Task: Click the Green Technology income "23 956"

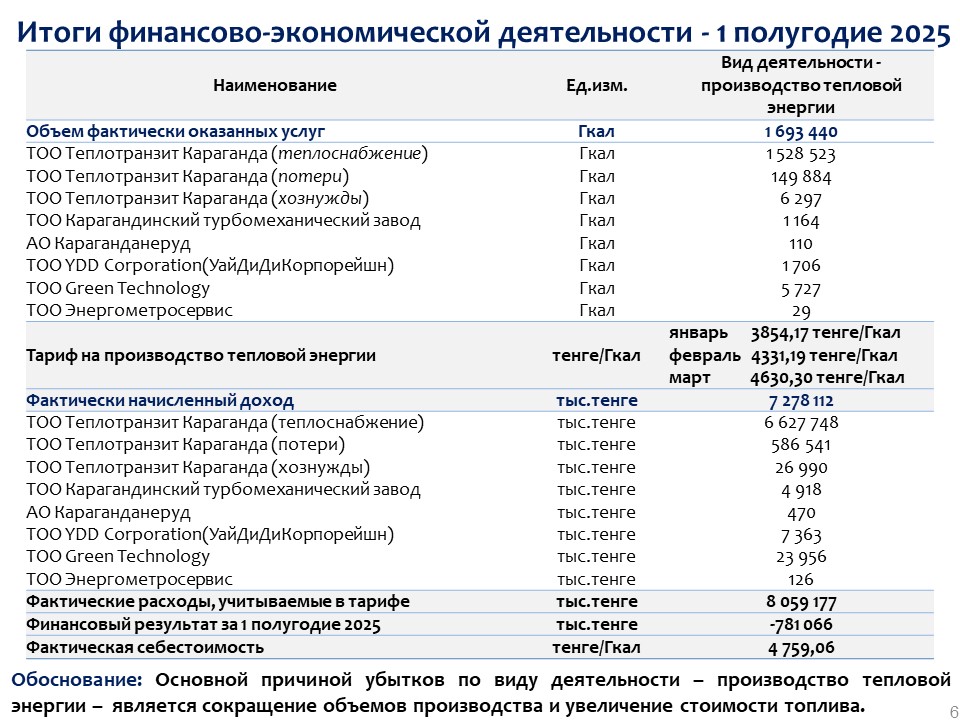Action: (x=801, y=557)
